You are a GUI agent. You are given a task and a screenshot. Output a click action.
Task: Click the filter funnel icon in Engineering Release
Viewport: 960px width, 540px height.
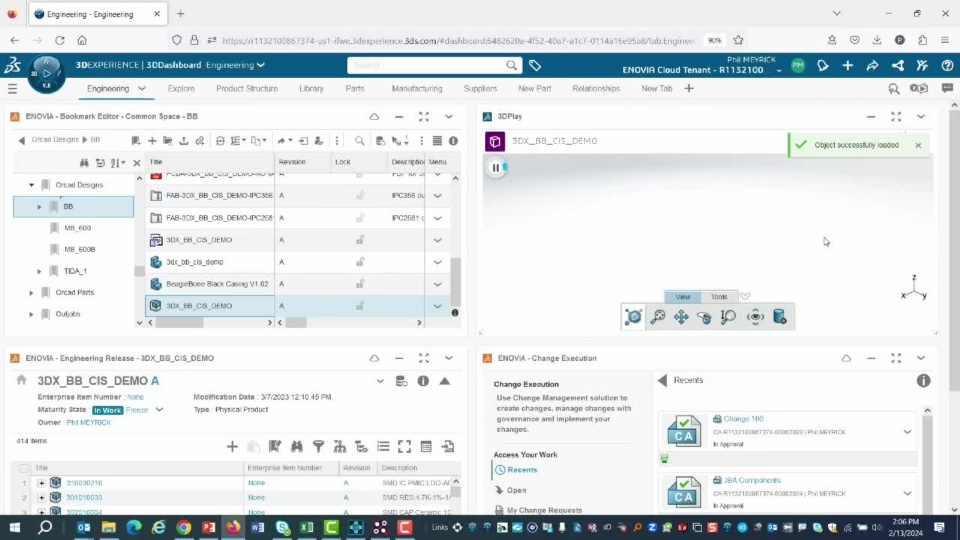(318, 446)
